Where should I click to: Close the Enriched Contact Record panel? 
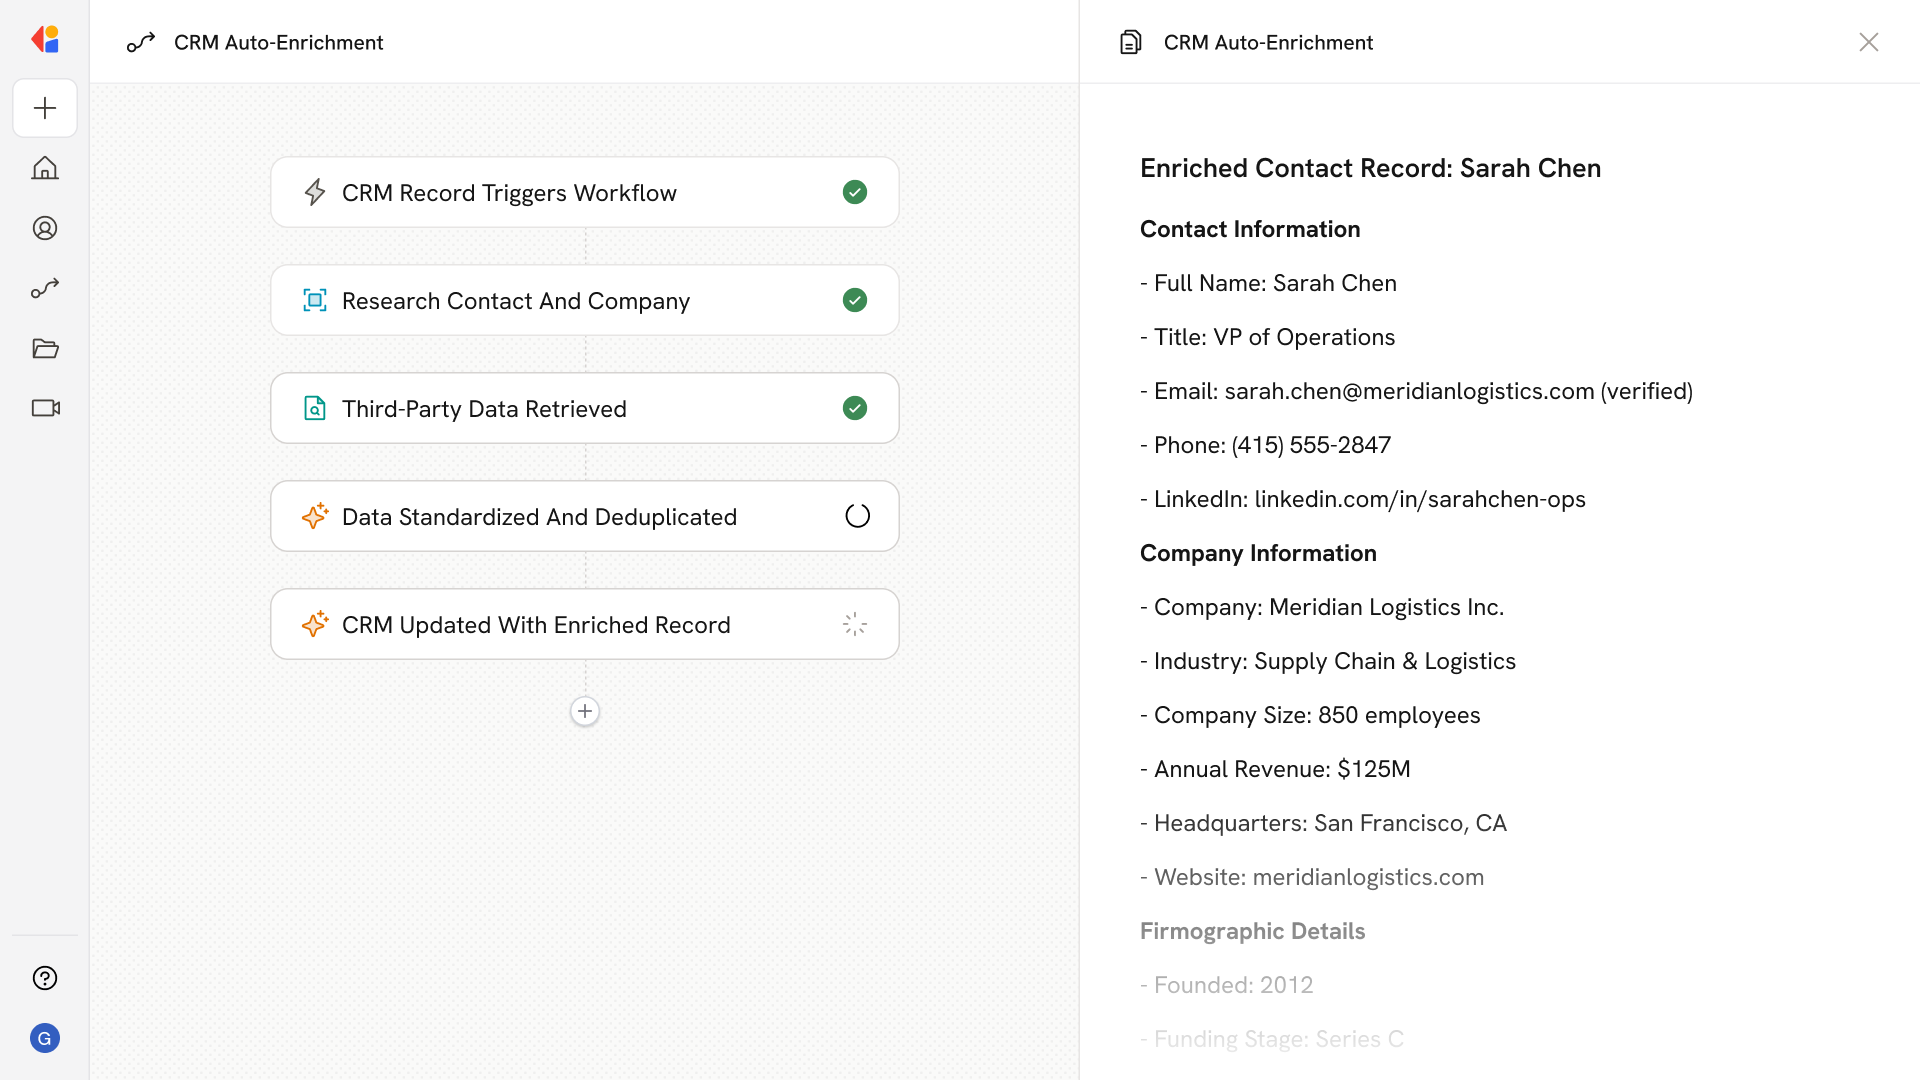pyautogui.click(x=1869, y=42)
